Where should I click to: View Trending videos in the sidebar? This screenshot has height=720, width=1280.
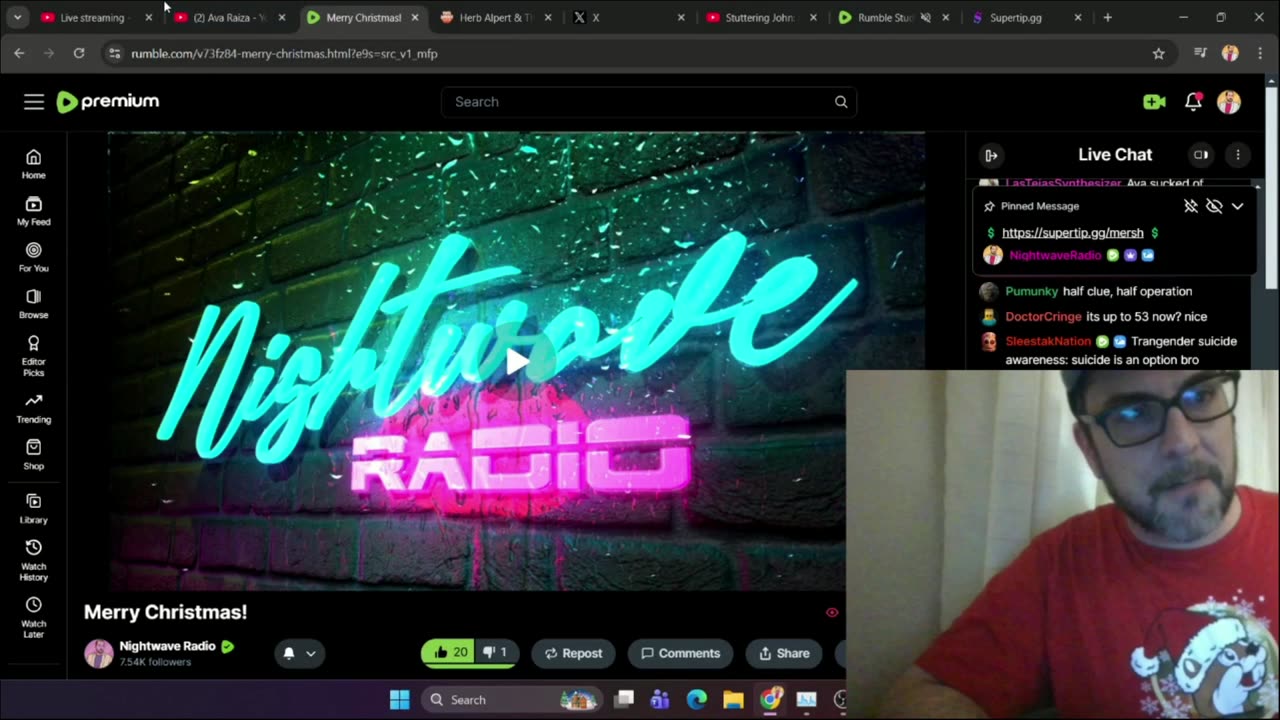tap(34, 408)
